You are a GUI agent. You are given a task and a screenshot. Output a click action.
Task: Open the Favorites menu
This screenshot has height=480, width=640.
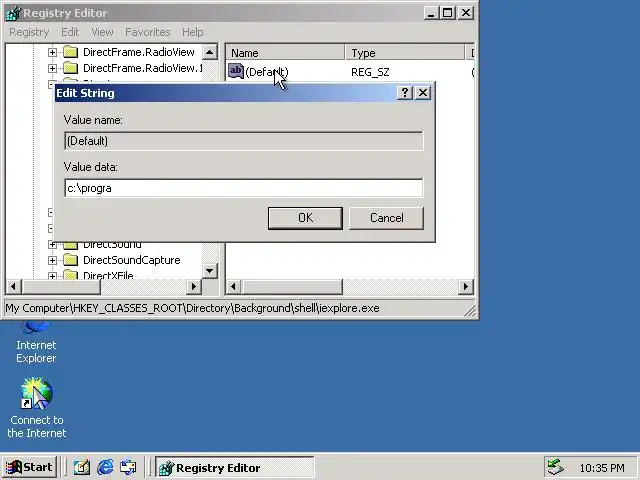[x=147, y=32]
